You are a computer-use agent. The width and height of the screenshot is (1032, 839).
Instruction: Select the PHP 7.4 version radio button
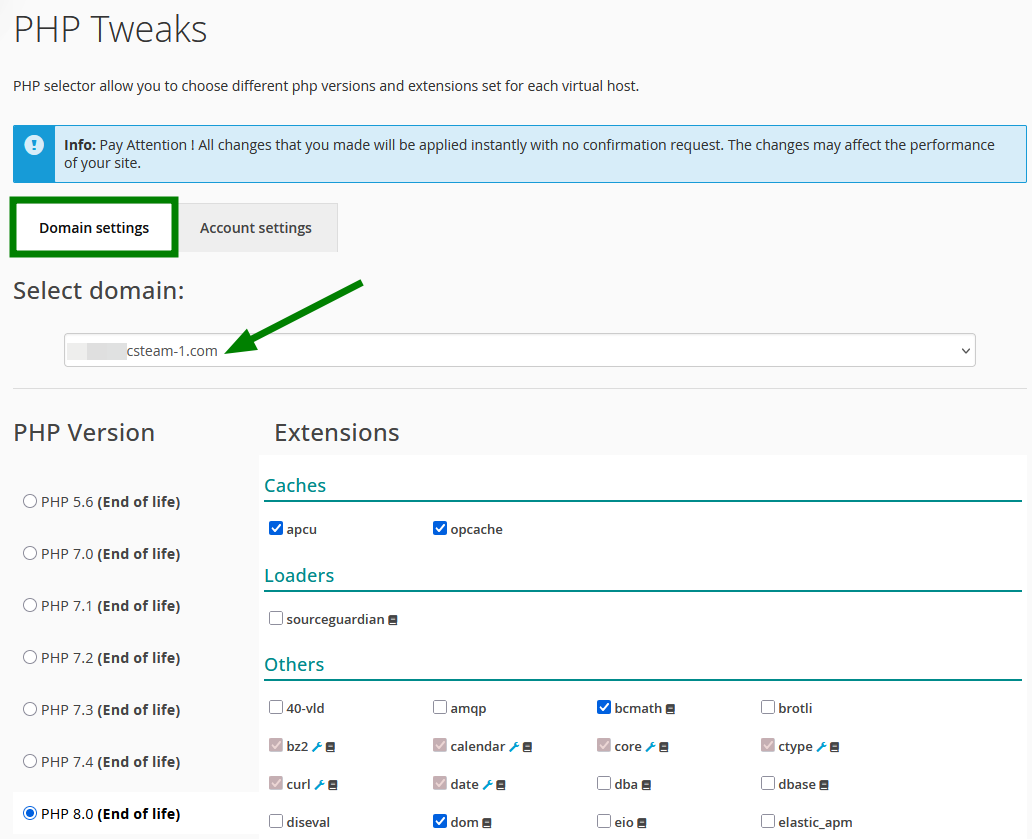[x=30, y=761]
